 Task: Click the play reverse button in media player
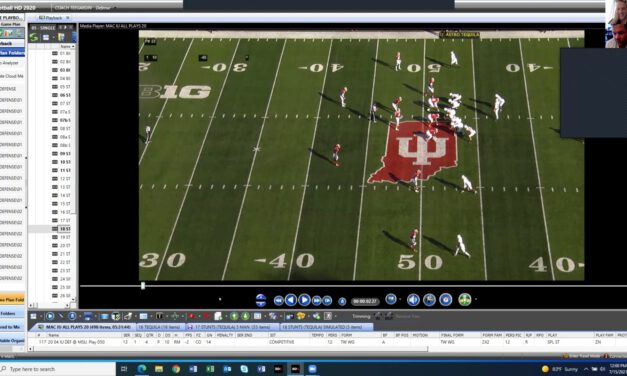[291, 300]
